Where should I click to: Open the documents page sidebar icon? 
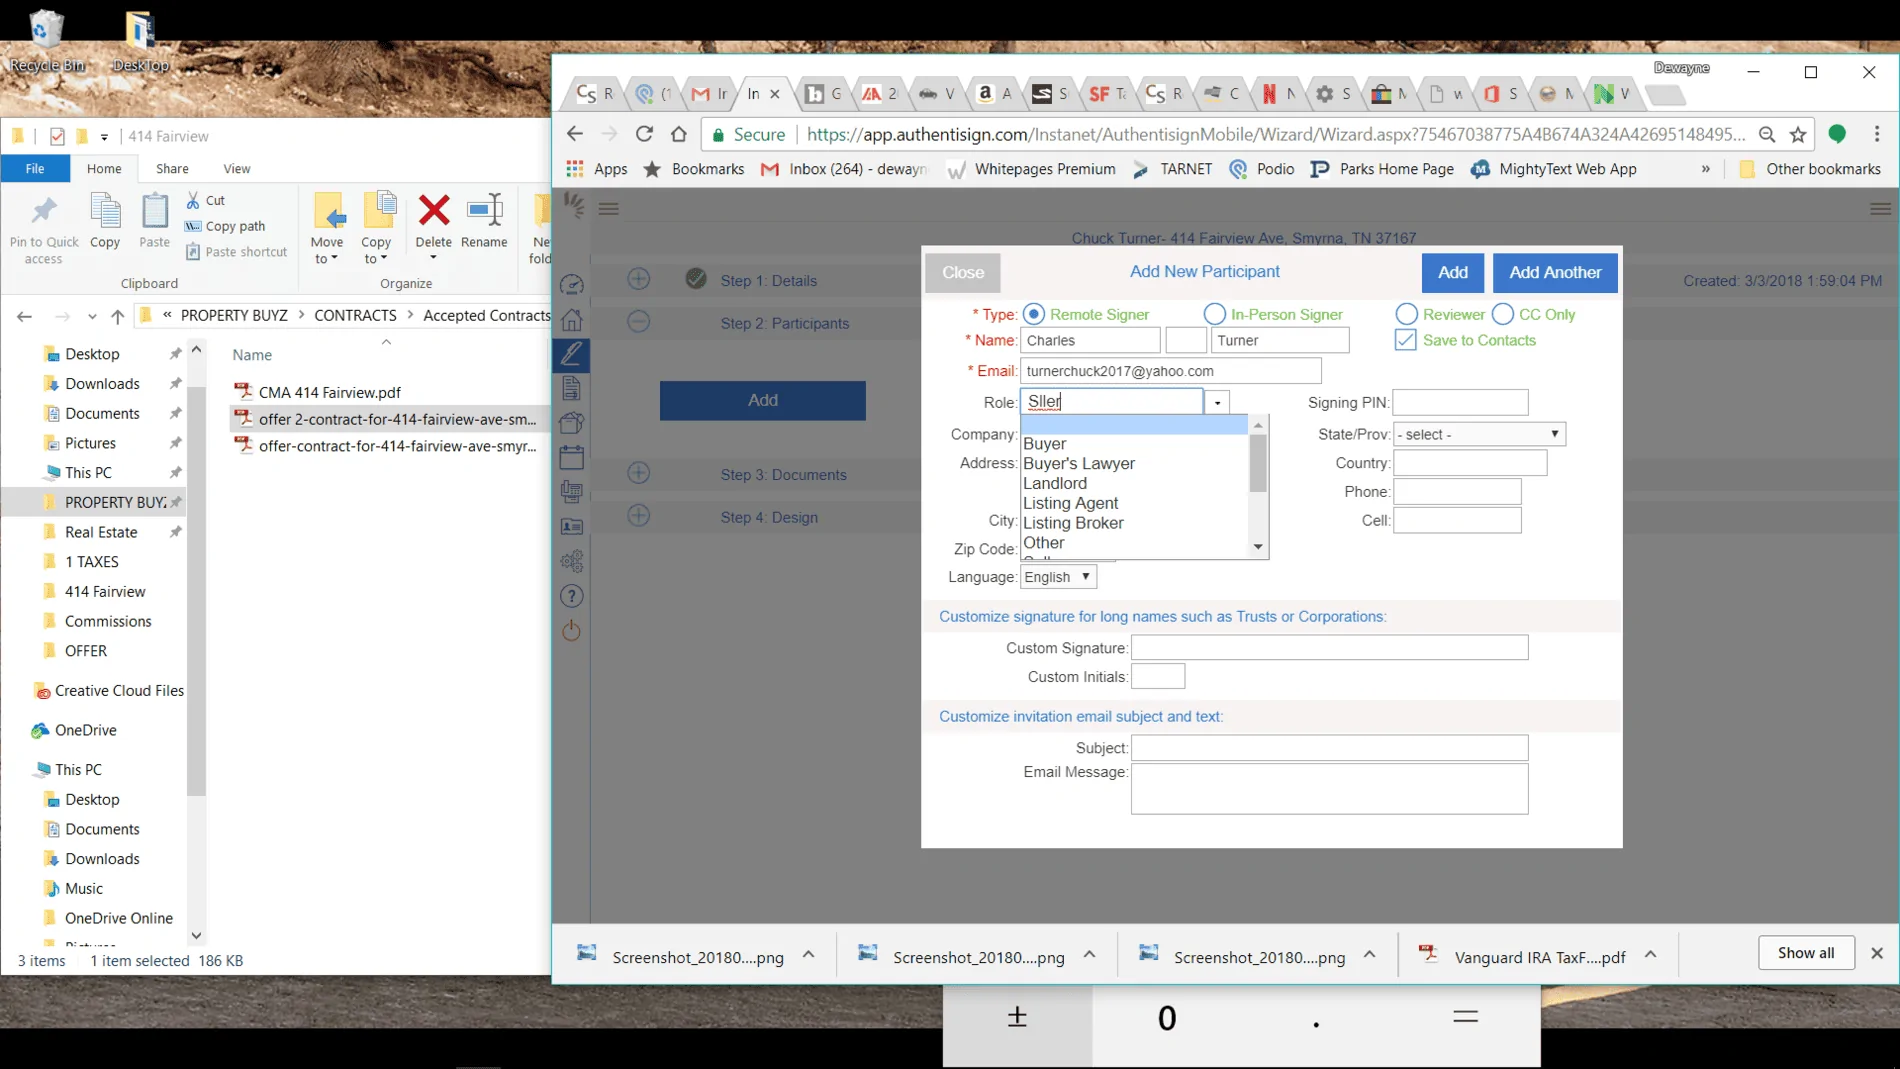point(572,389)
